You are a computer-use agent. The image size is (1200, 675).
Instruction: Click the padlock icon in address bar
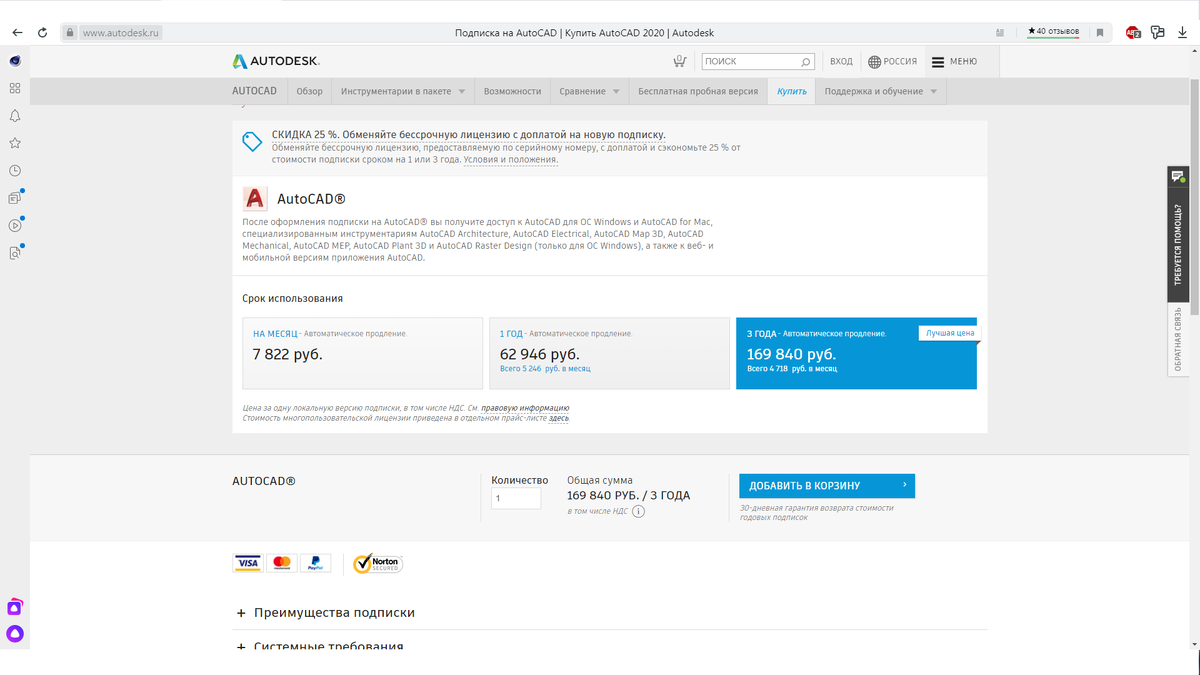(x=70, y=32)
